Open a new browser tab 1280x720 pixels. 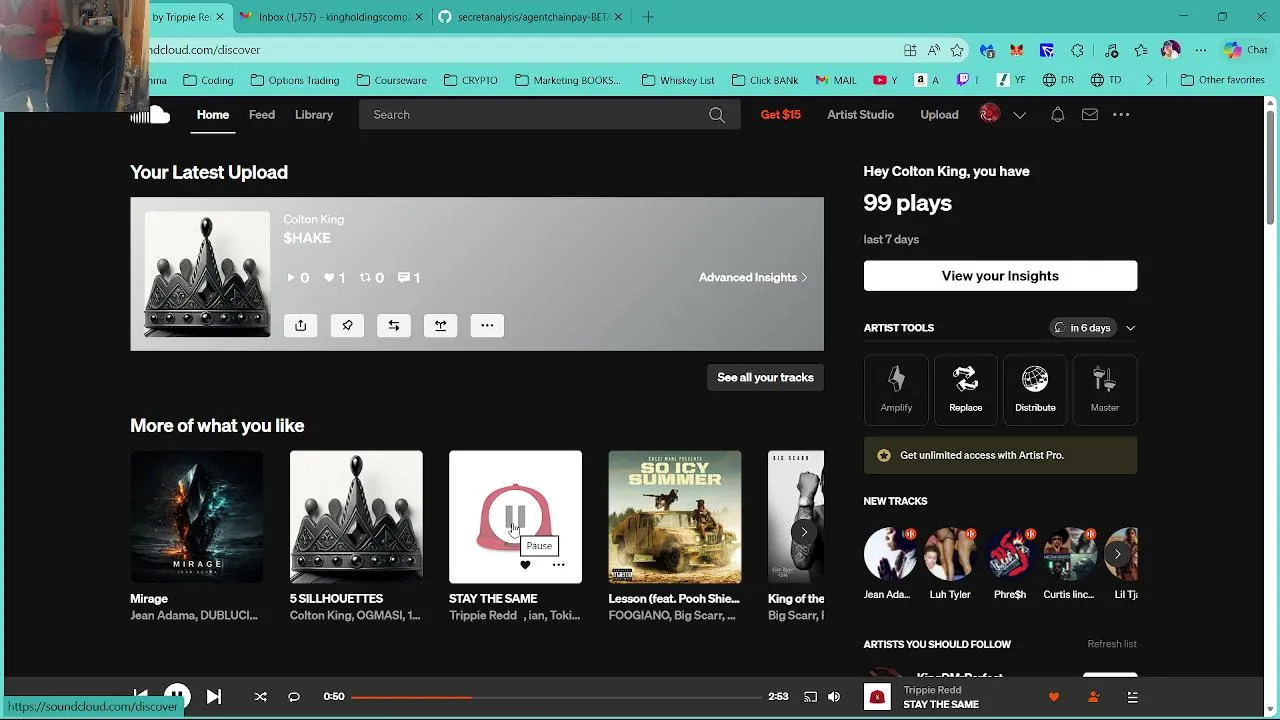point(648,17)
